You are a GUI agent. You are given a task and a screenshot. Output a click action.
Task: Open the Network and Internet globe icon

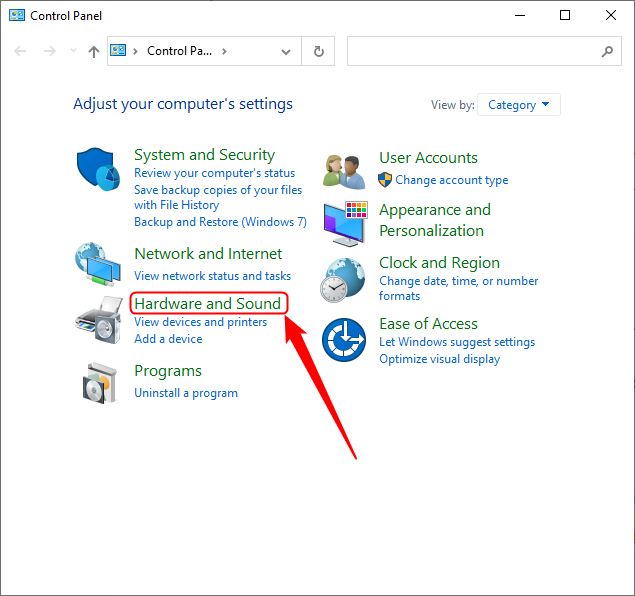tap(98, 264)
